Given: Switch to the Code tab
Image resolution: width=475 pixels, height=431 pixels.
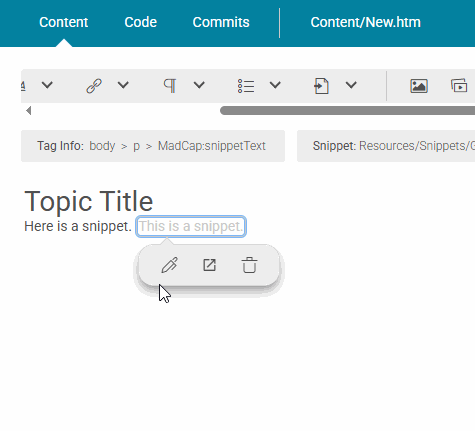Looking at the screenshot, I should click(x=141, y=22).
